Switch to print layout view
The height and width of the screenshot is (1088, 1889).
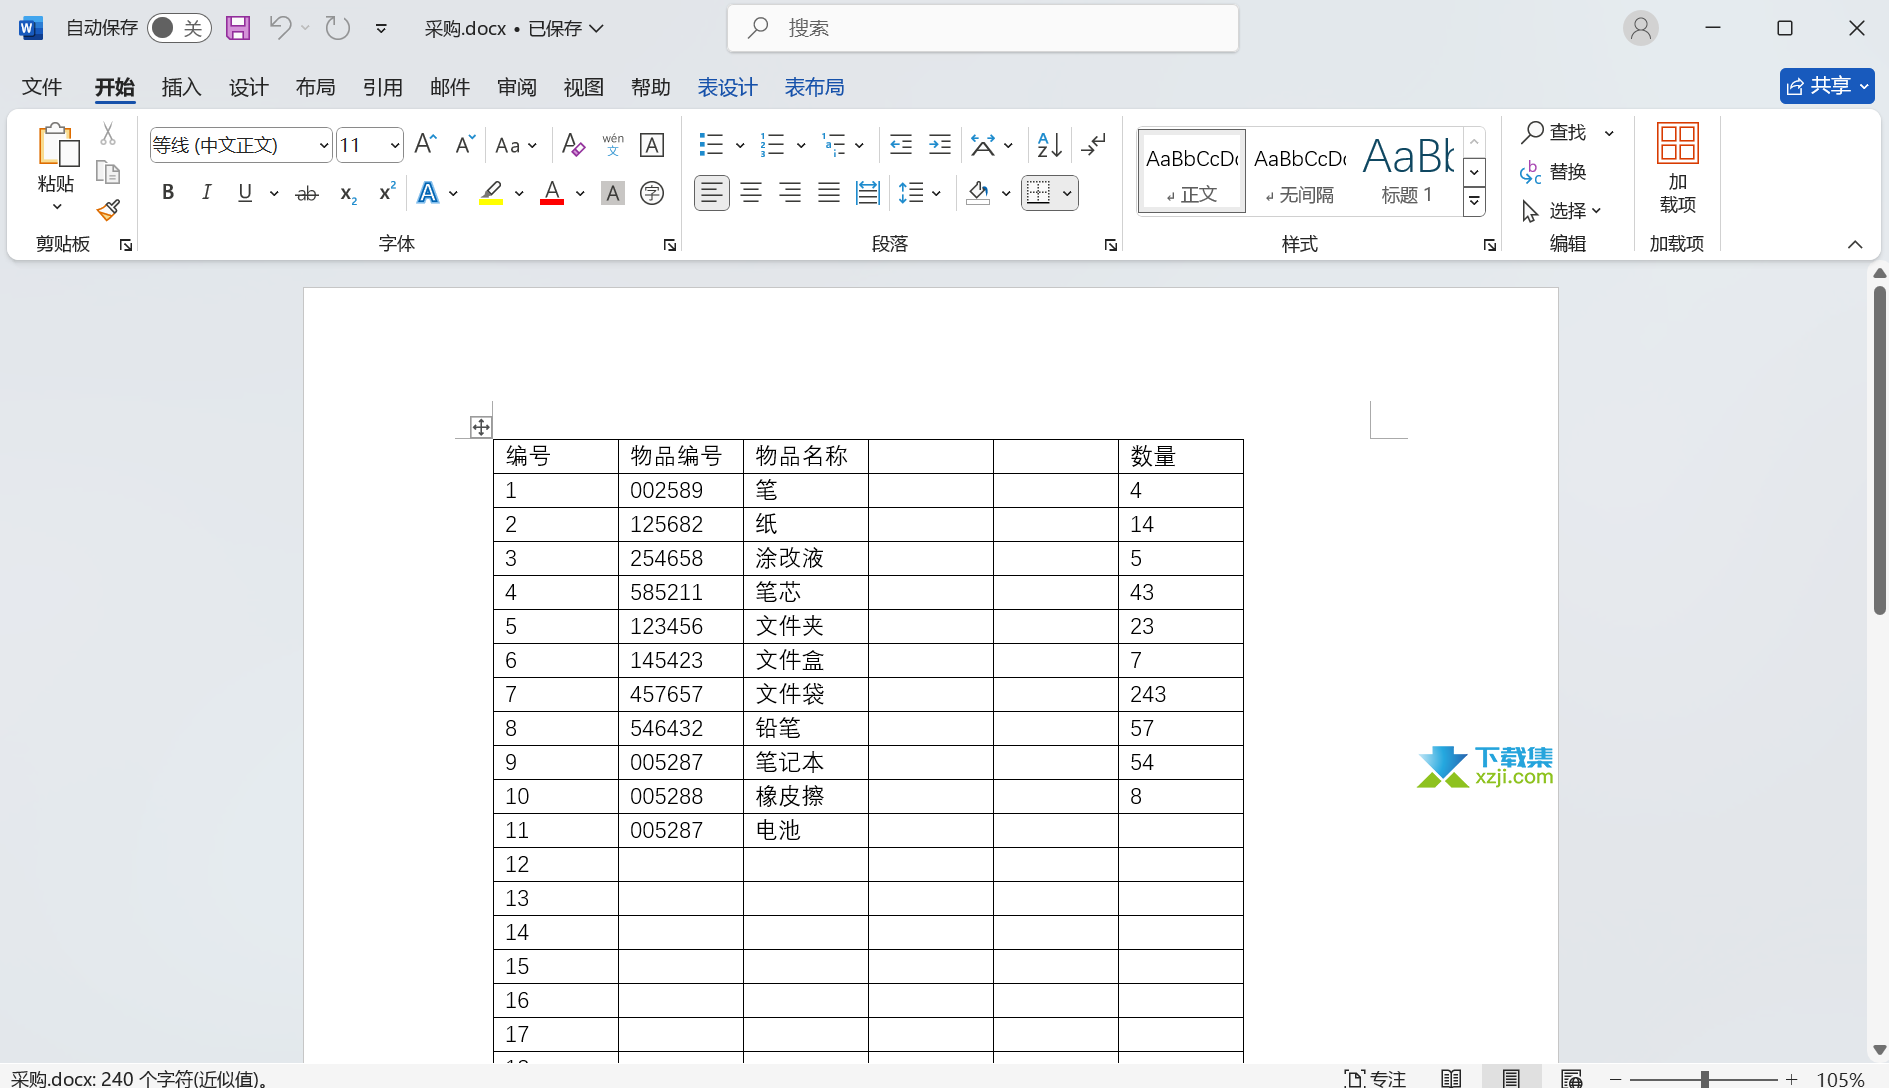click(1511, 1077)
